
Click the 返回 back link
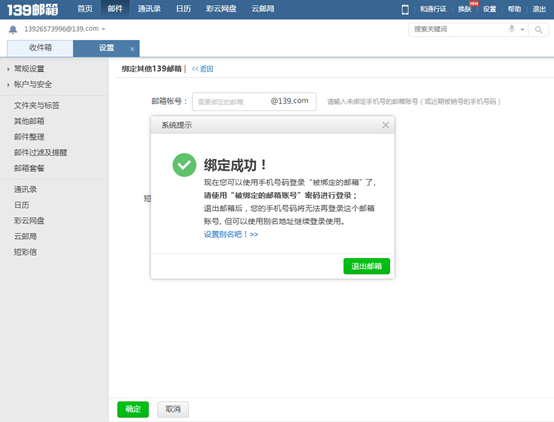pyautogui.click(x=202, y=69)
